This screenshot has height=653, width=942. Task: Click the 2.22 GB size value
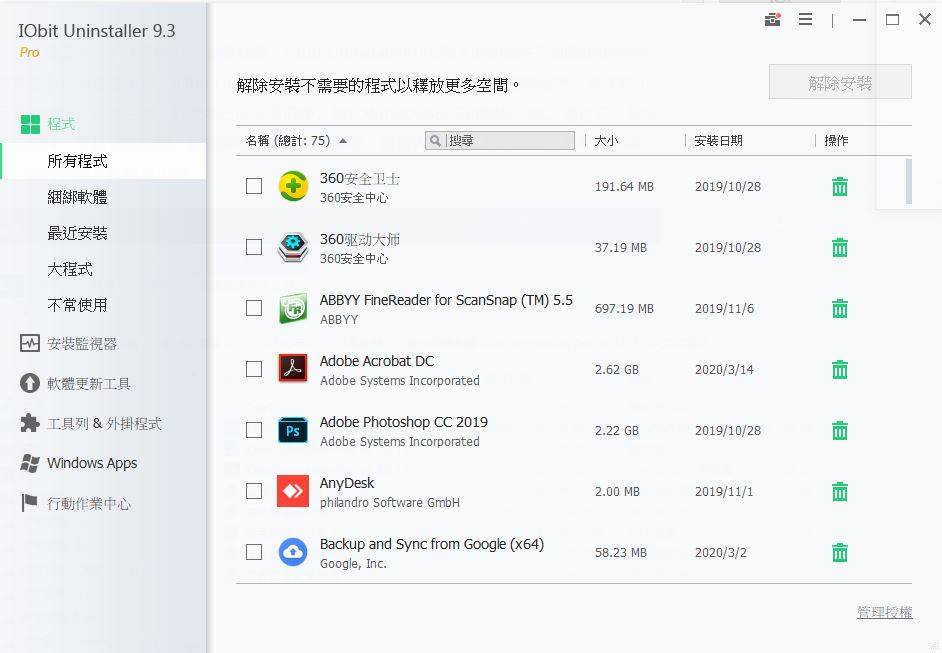point(616,431)
